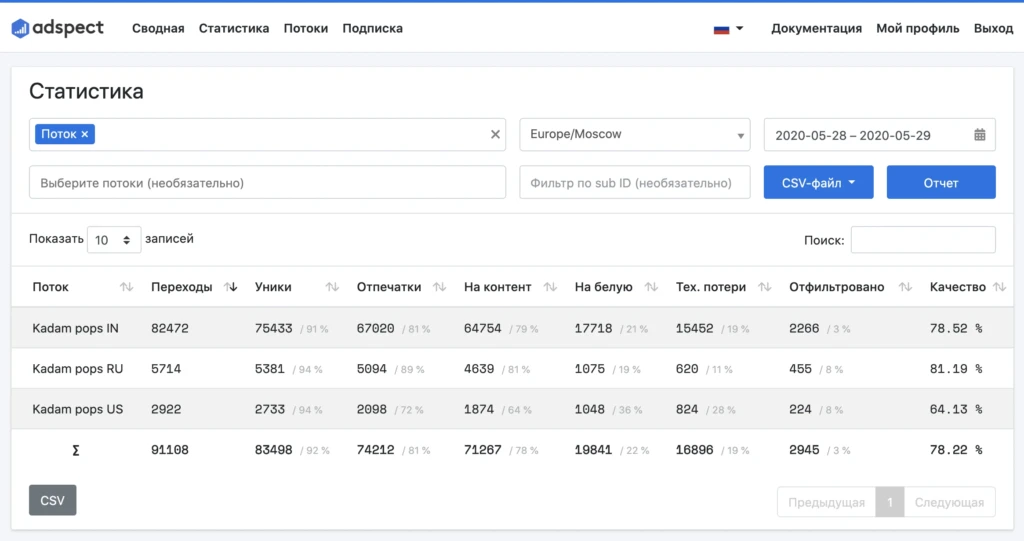This screenshot has width=1024, height=541.
Task: Click the 78.22 % total quality value
Action: pyautogui.click(x=956, y=450)
